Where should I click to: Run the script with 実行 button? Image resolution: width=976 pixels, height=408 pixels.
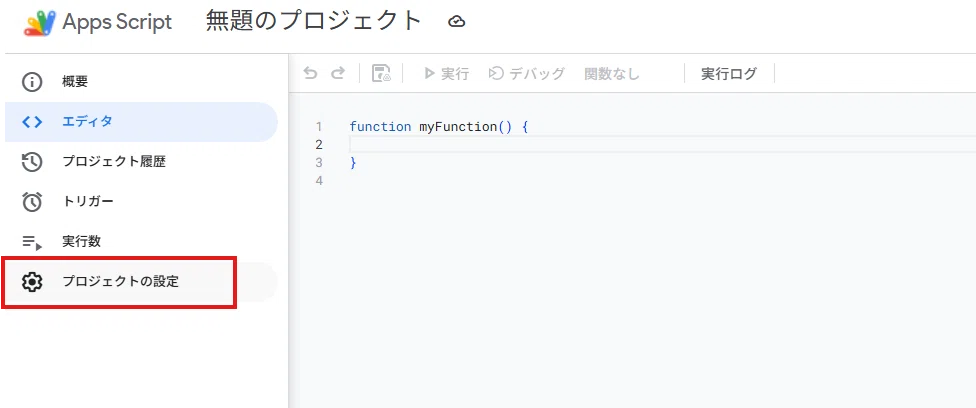tap(446, 74)
